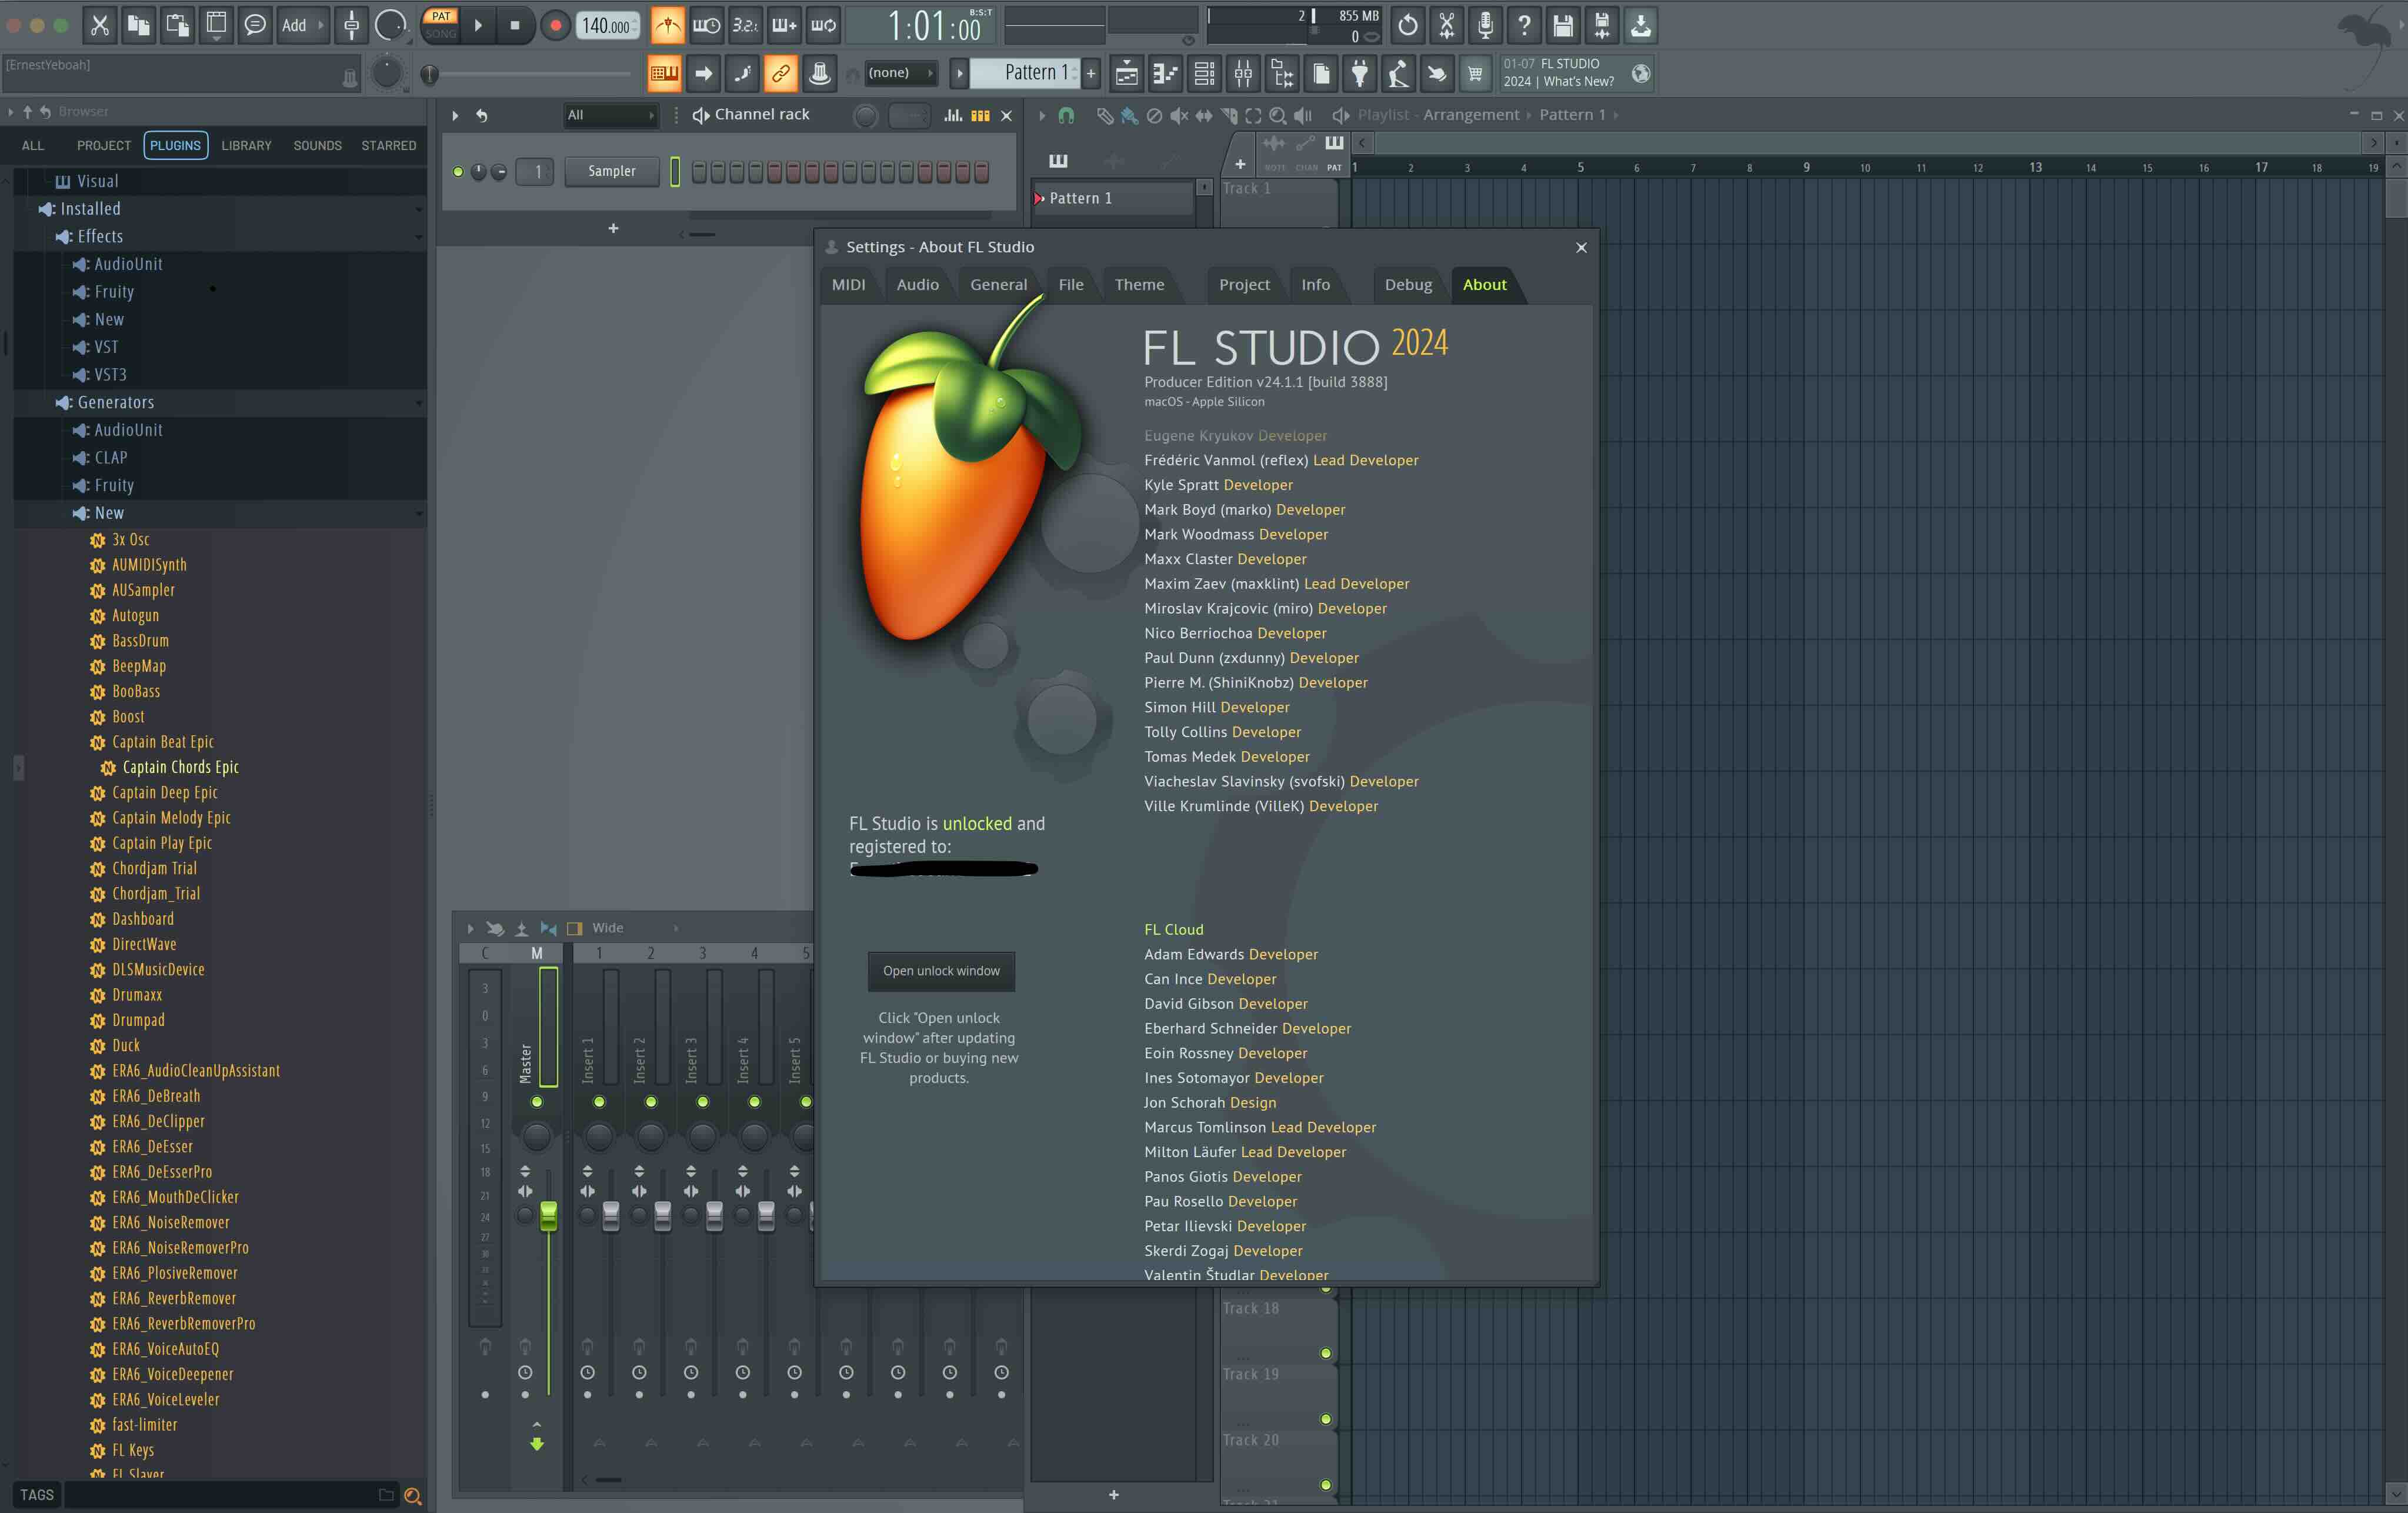The image size is (2408, 1513).
Task: Click the 140.000 tempo field
Action: [x=607, y=25]
